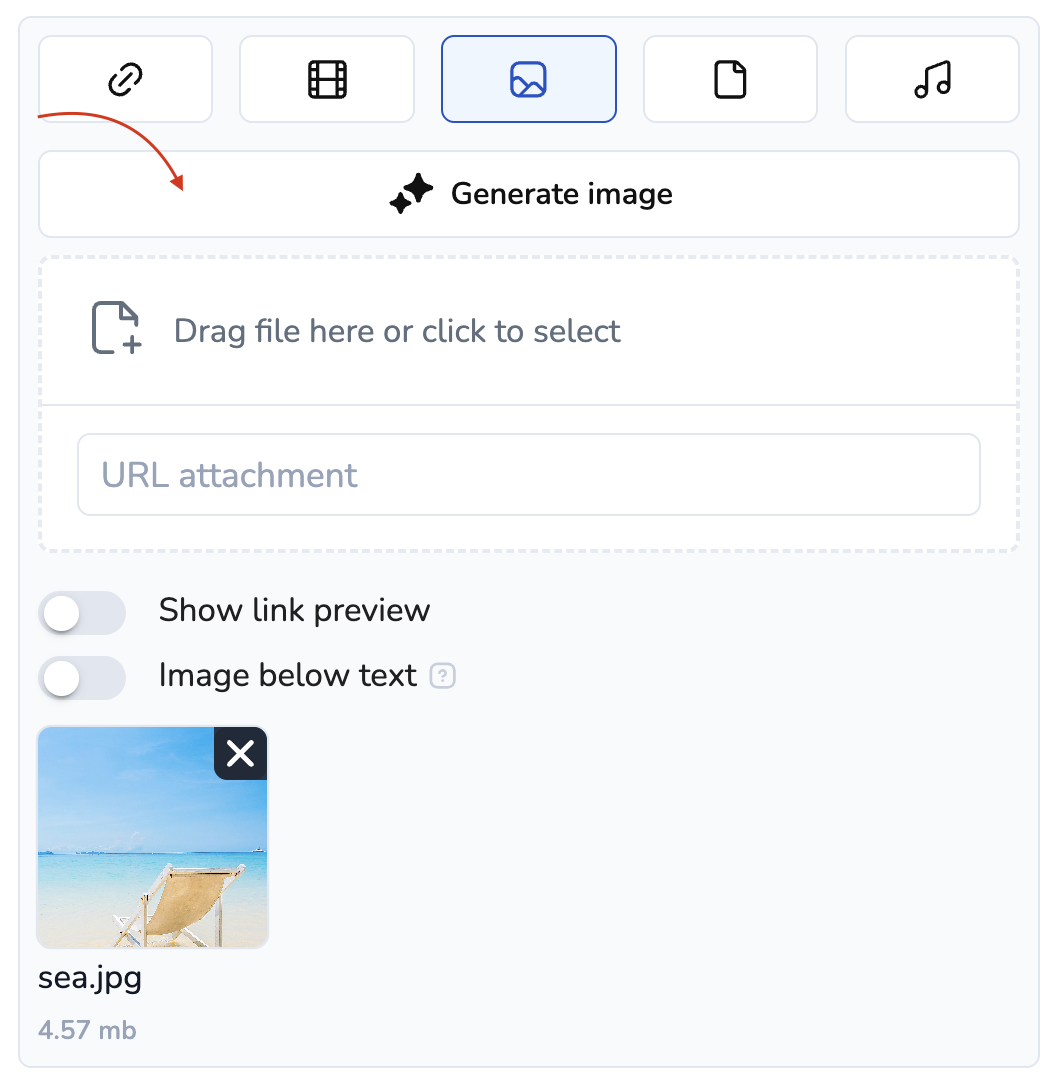Turn on the Image below text switch
The width and height of the screenshot is (1054, 1076).
click(x=82, y=678)
